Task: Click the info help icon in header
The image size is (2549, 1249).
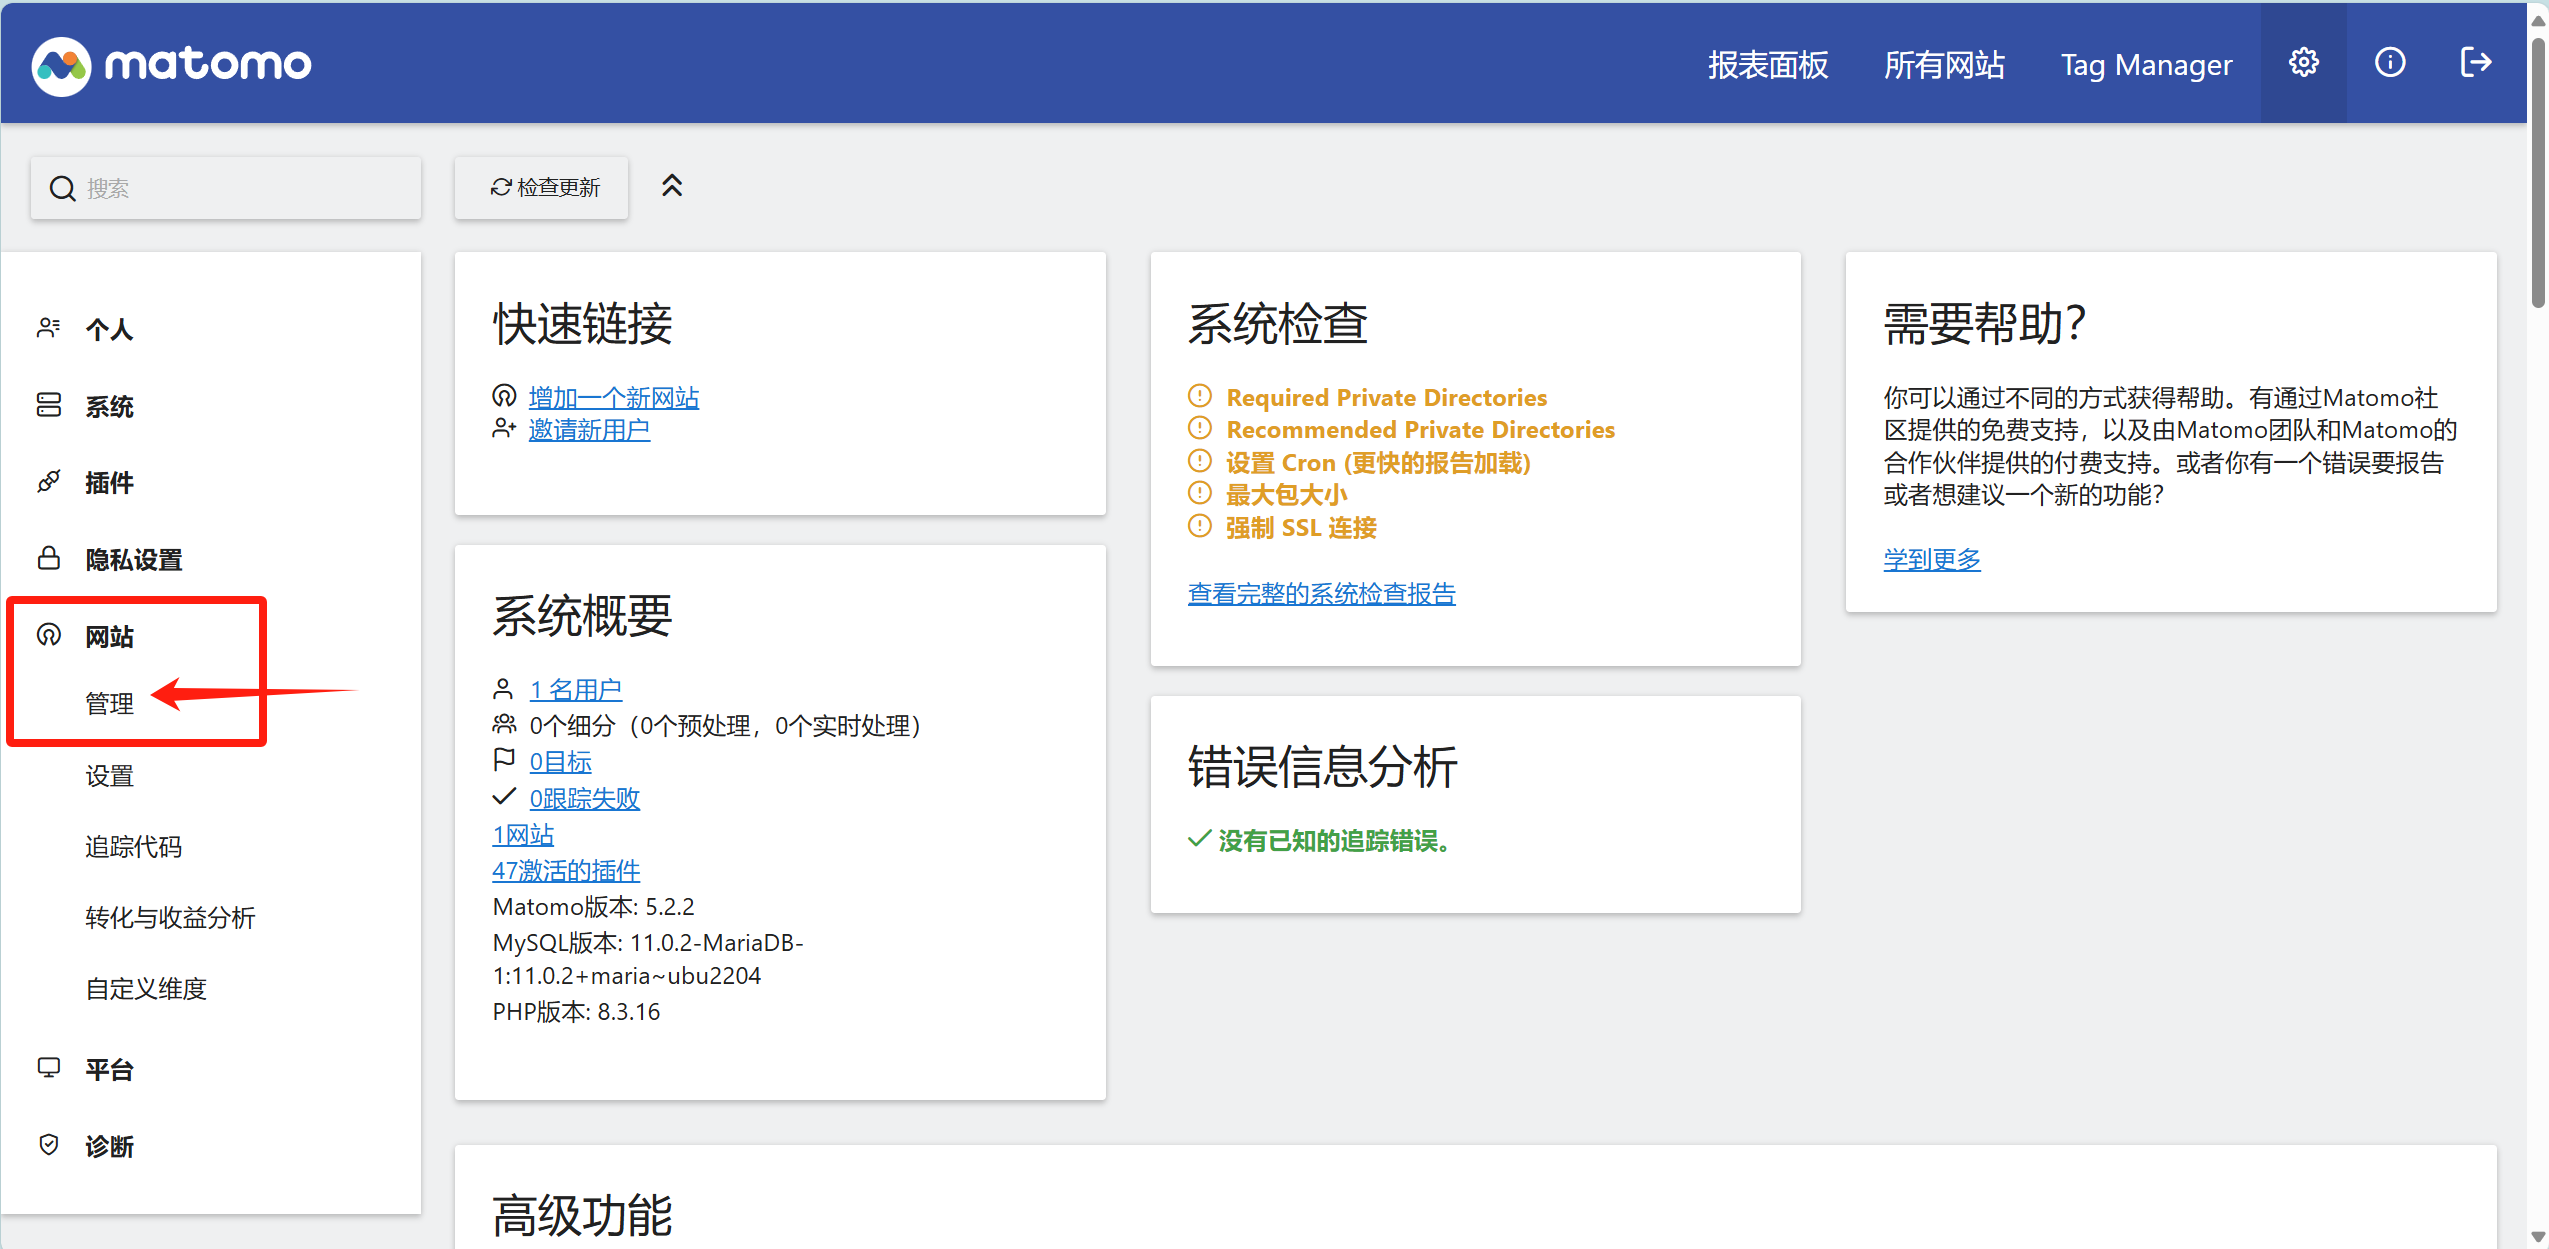Action: click(2390, 63)
